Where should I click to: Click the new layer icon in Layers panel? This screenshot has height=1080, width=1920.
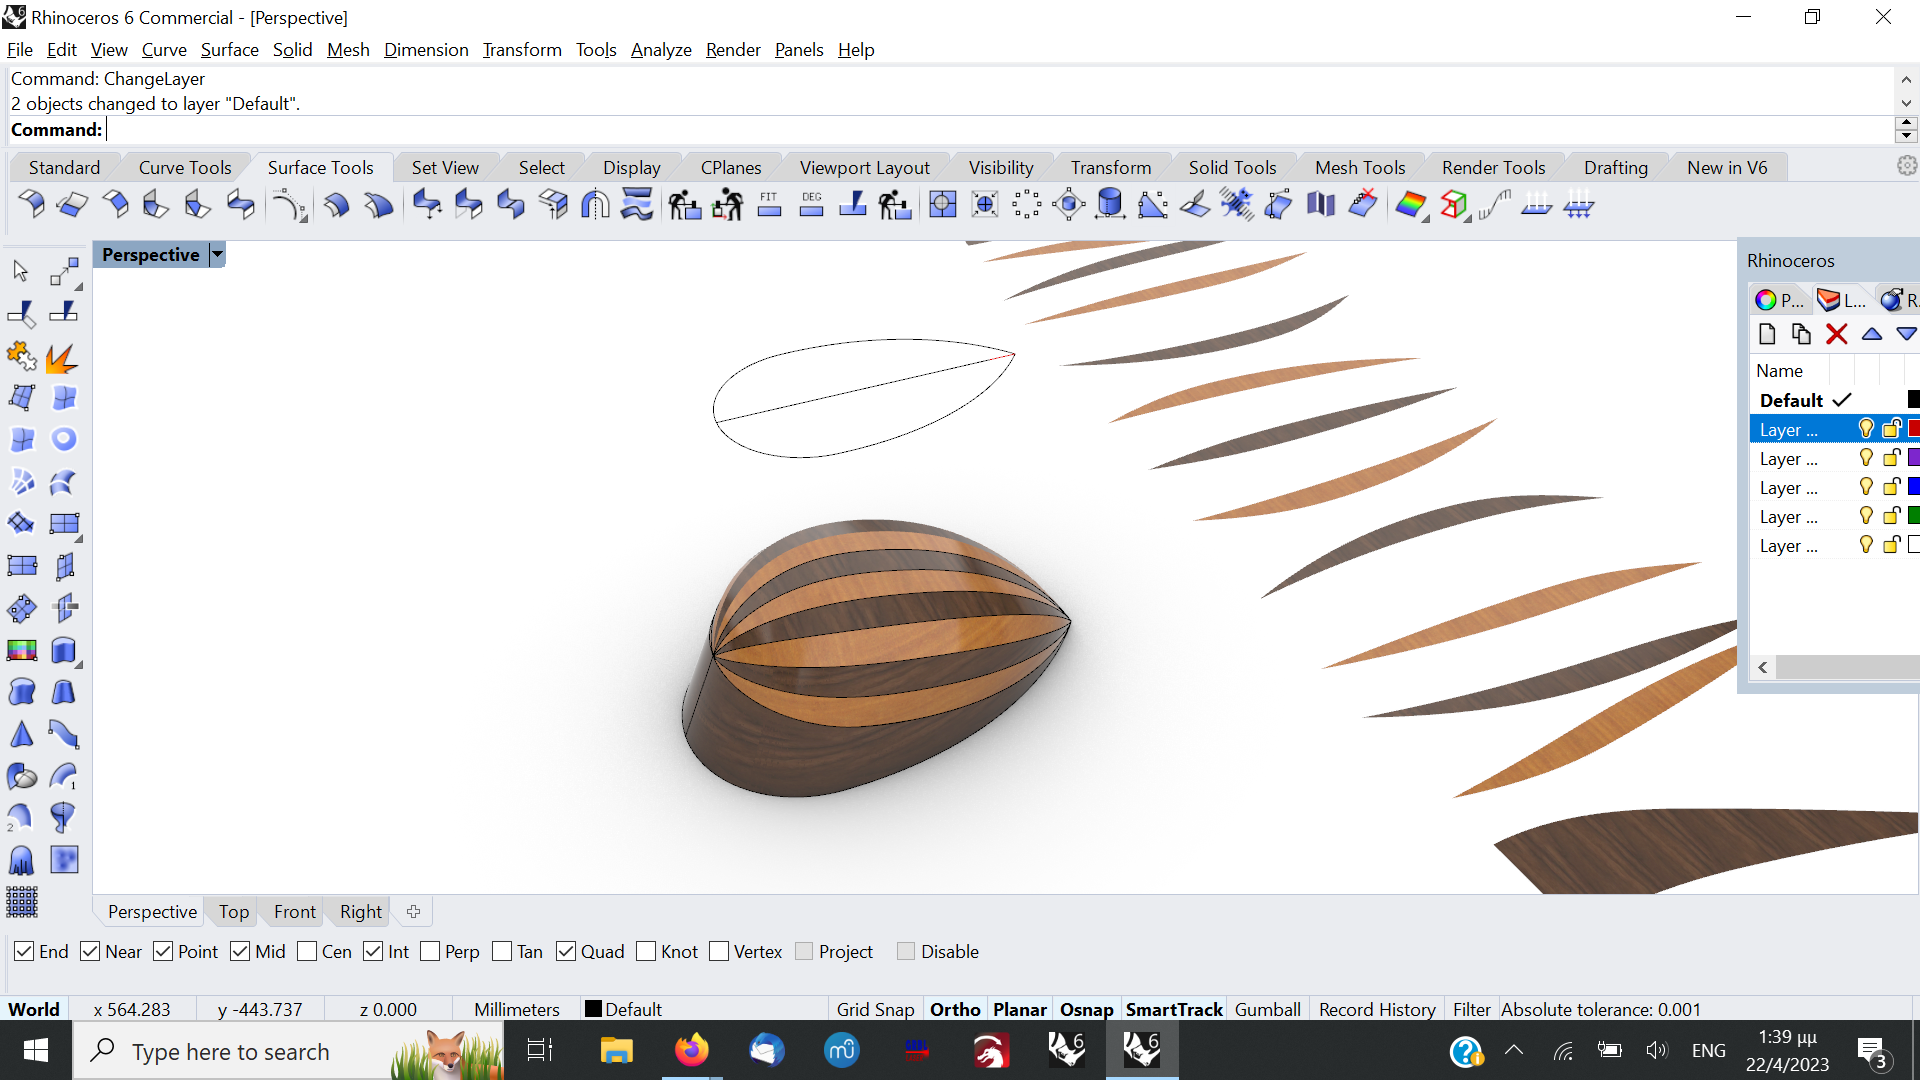click(x=1766, y=334)
